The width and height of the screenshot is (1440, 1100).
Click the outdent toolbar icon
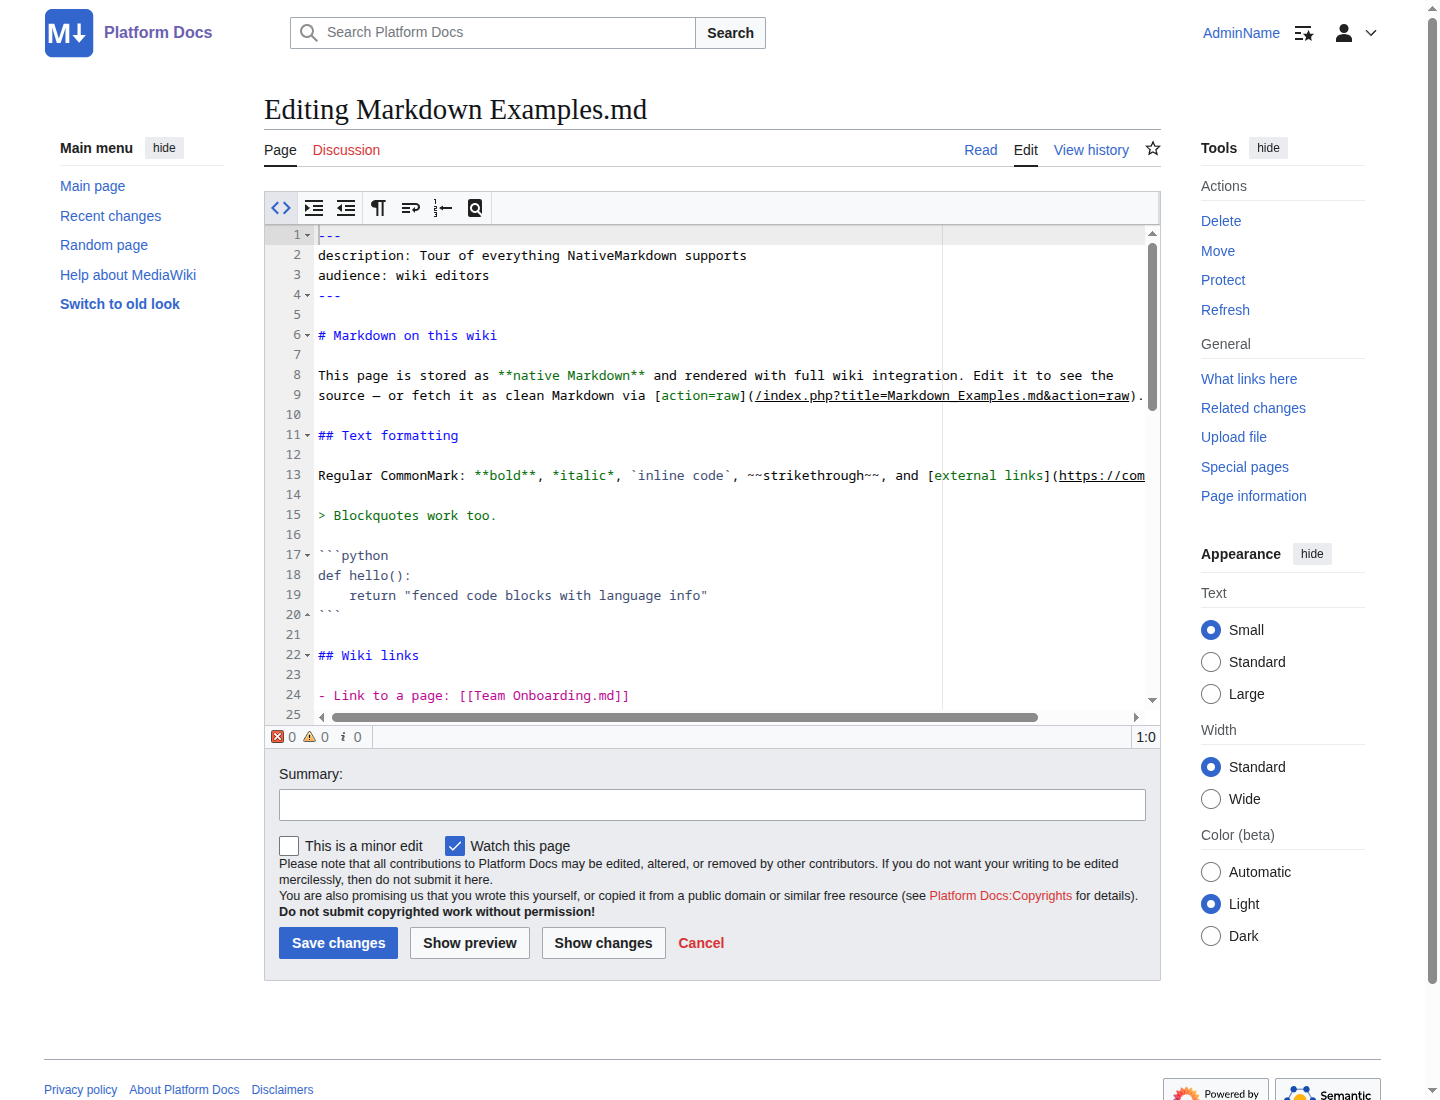click(x=346, y=208)
